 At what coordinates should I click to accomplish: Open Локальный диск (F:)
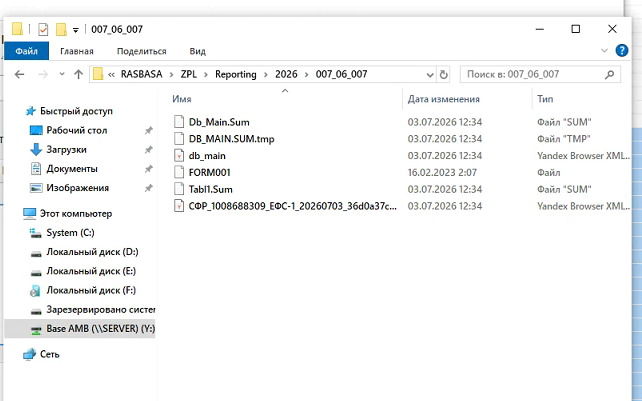click(91, 290)
